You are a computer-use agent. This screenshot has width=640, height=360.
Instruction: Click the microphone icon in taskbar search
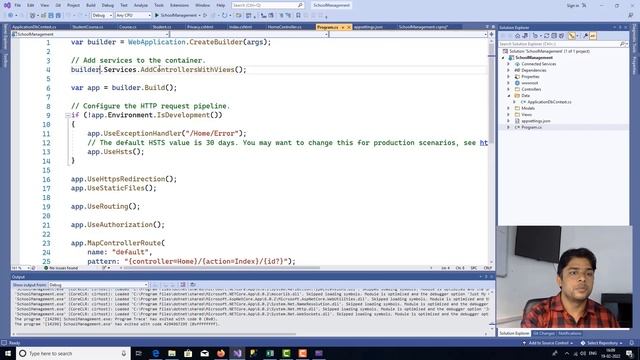(x=124, y=353)
